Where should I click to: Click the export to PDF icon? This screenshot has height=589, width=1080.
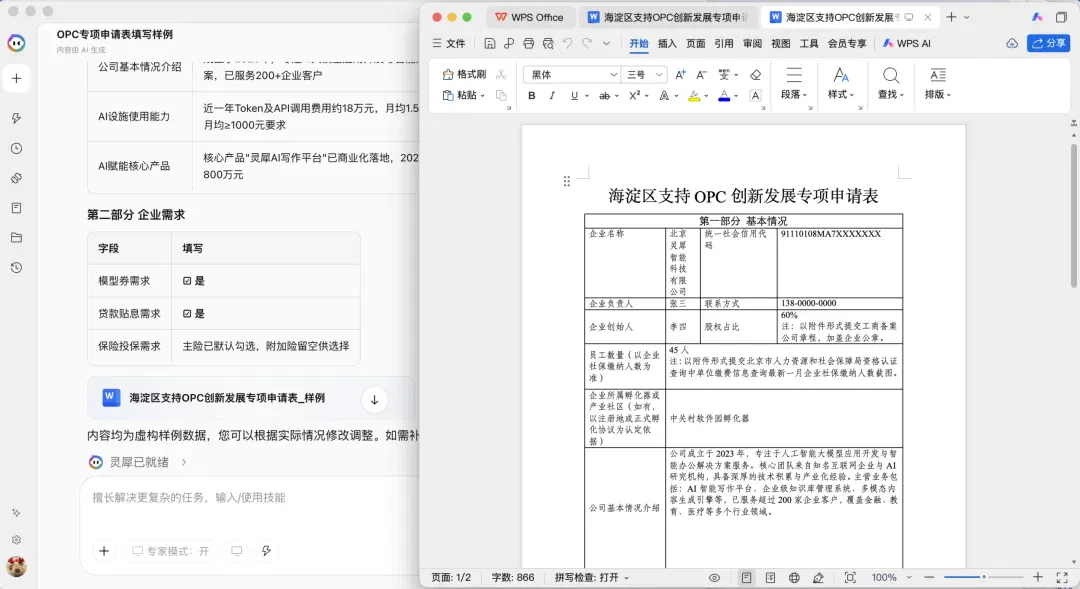click(509, 43)
